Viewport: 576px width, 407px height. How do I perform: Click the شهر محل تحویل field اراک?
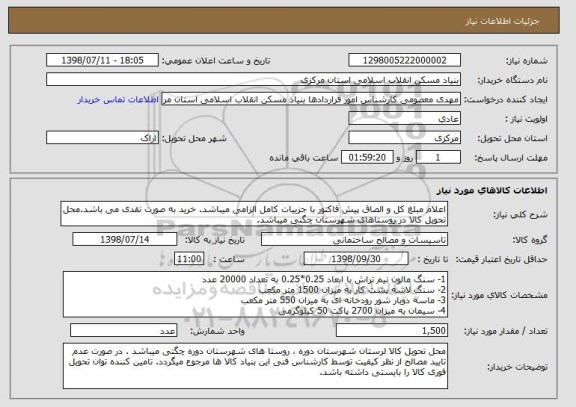(x=102, y=138)
